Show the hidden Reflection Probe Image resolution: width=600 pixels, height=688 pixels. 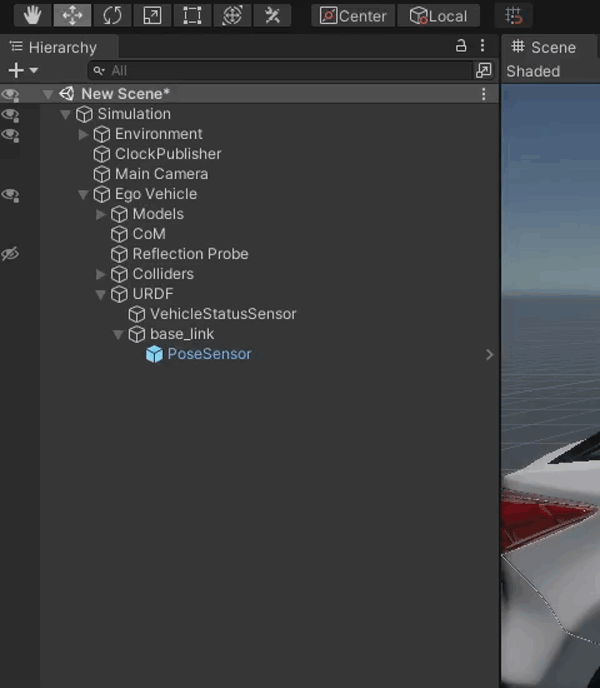click(10, 254)
